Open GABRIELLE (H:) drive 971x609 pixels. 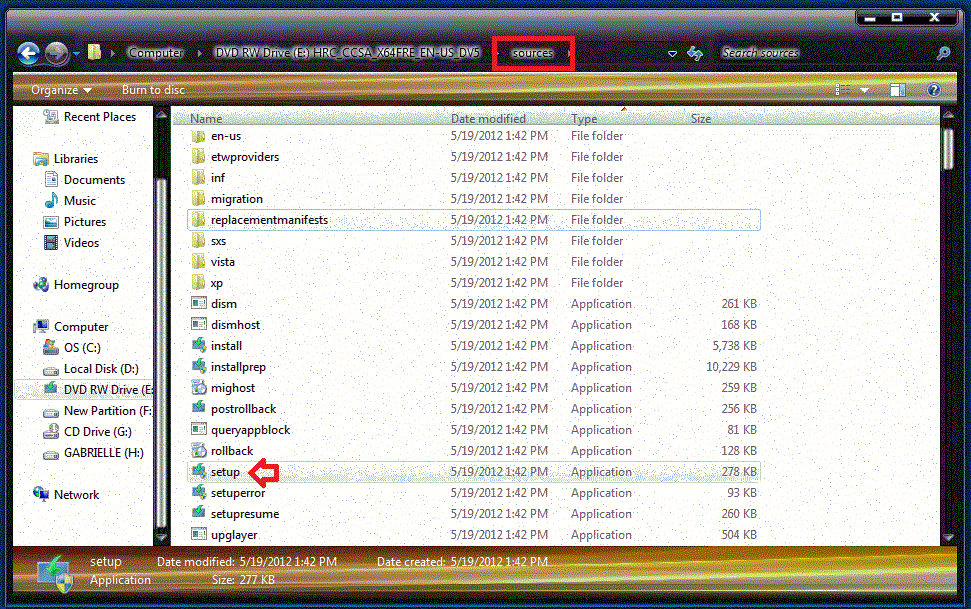pos(93,453)
